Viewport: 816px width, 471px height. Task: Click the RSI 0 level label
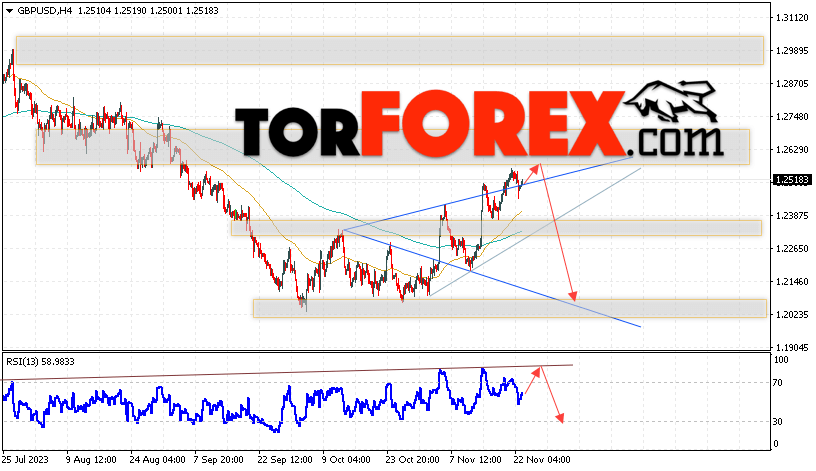776,444
